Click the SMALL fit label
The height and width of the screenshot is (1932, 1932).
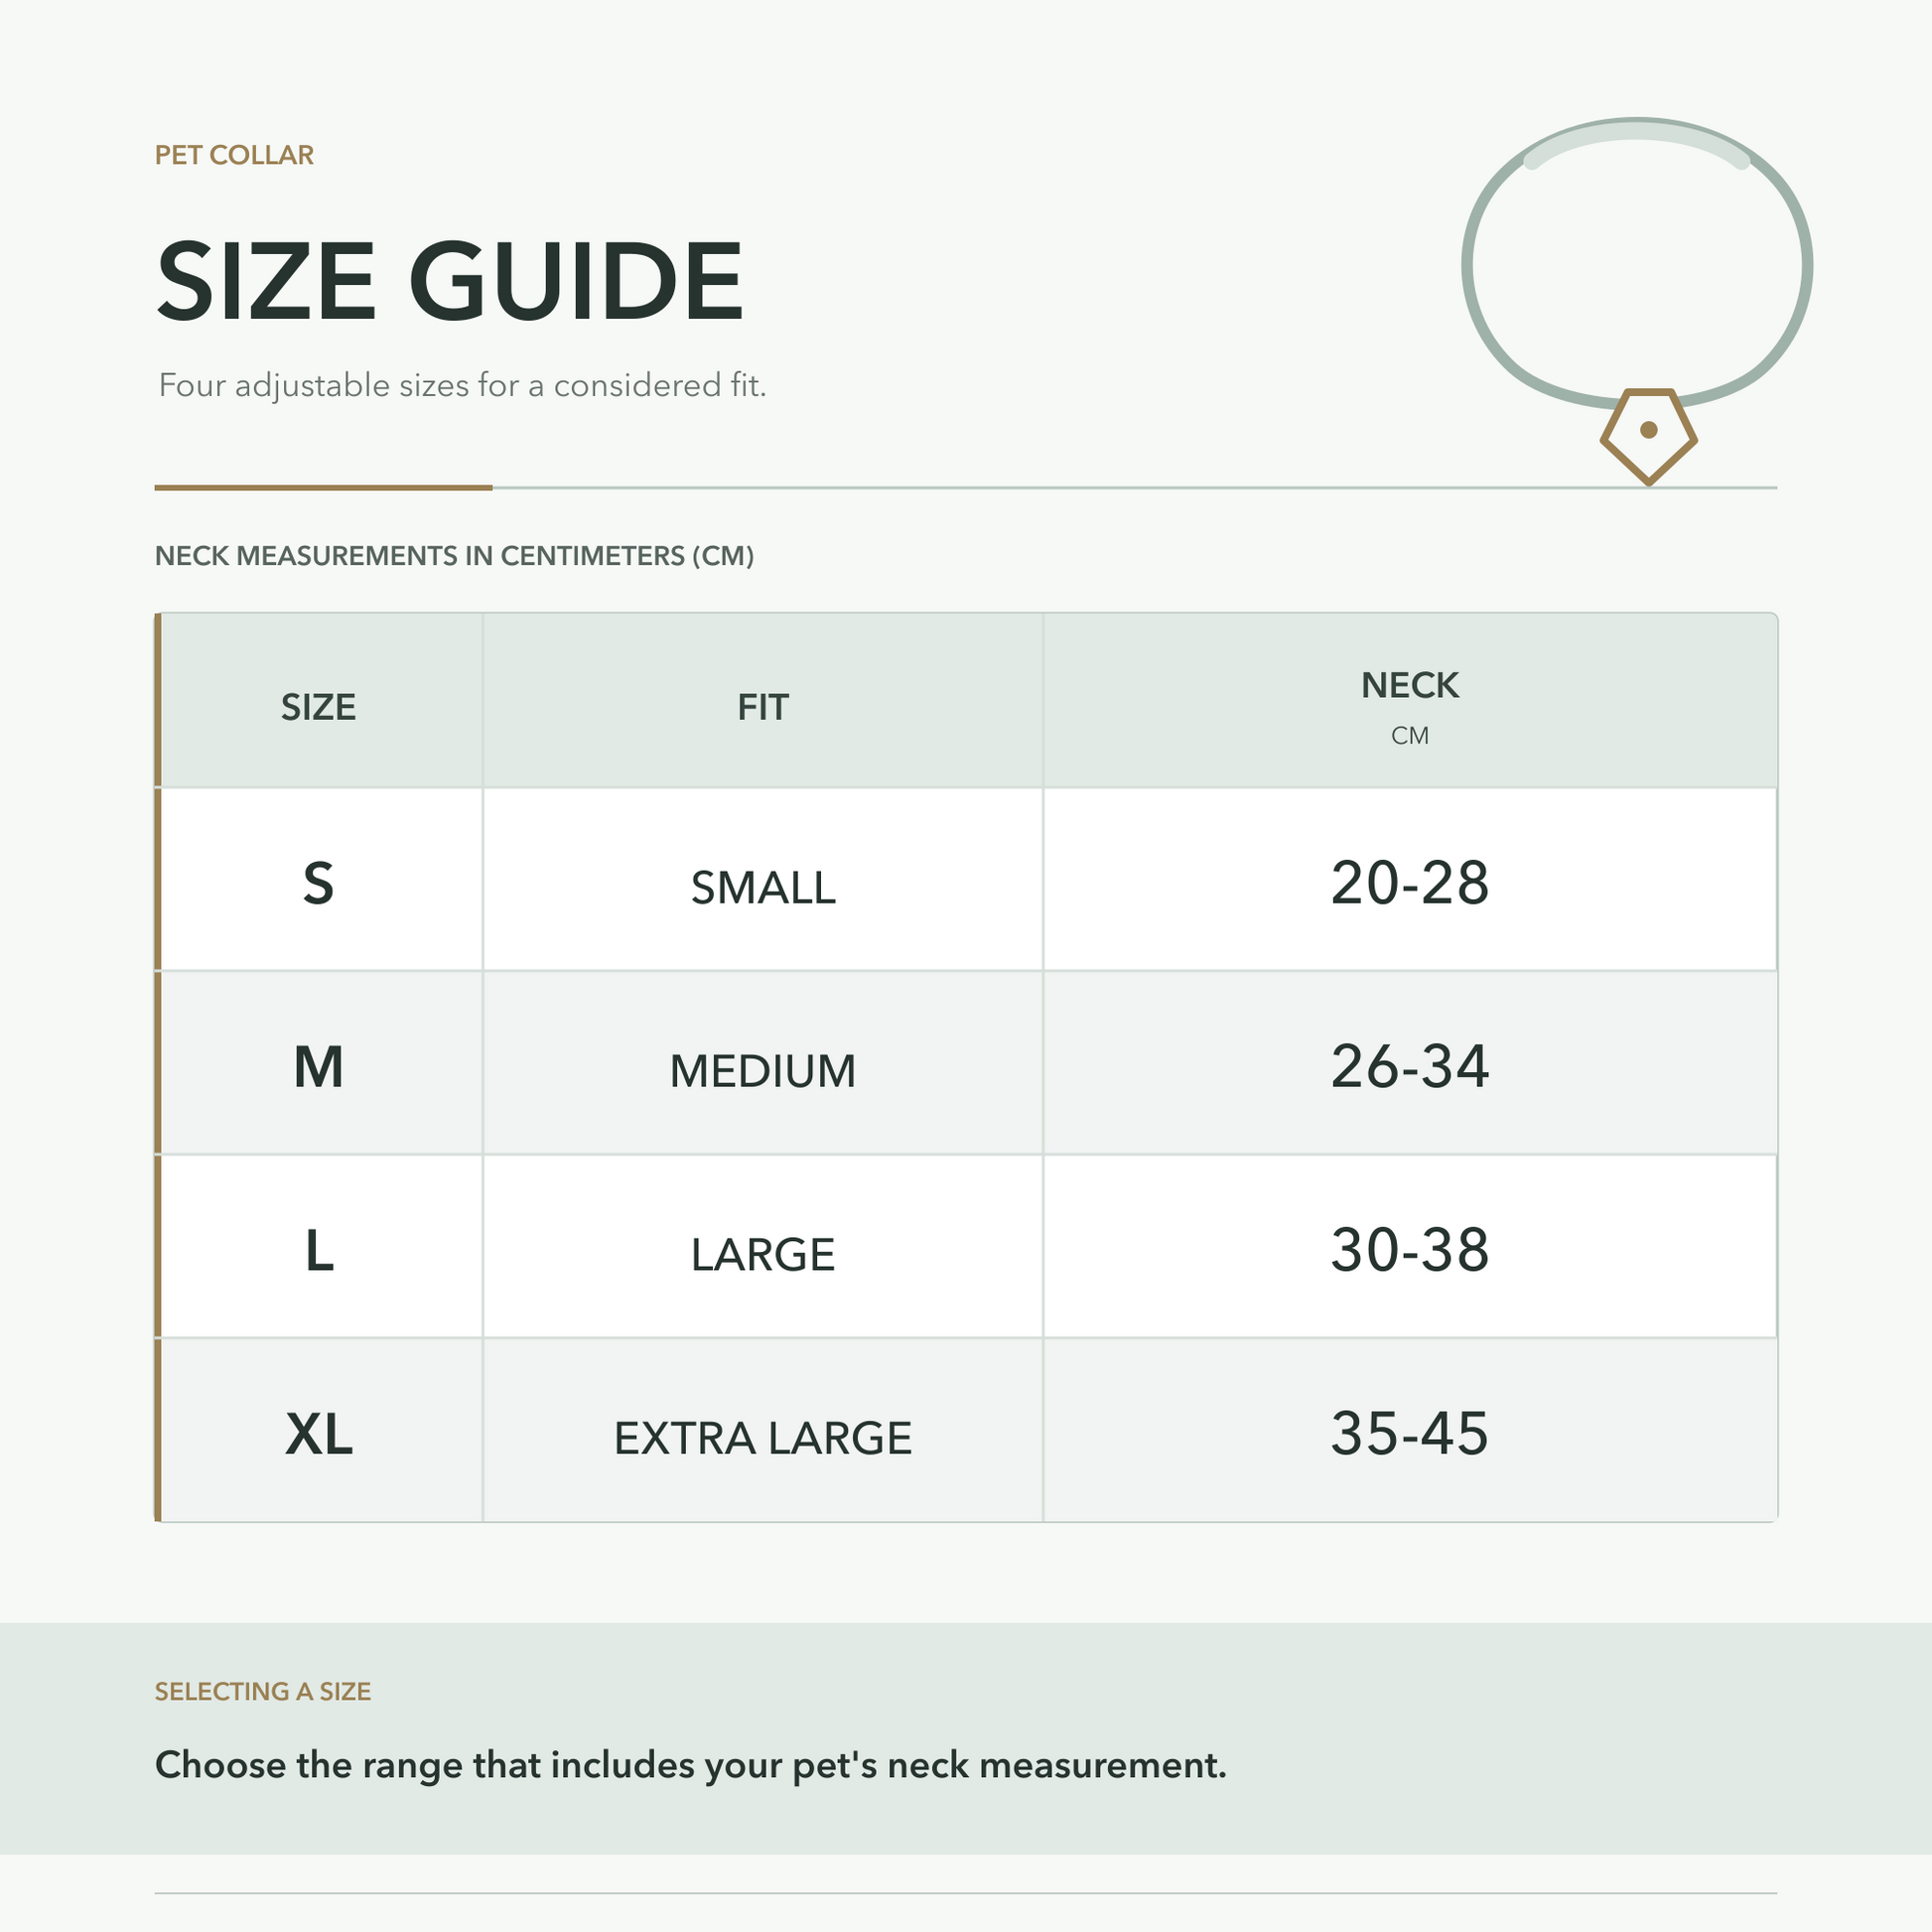[763, 888]
